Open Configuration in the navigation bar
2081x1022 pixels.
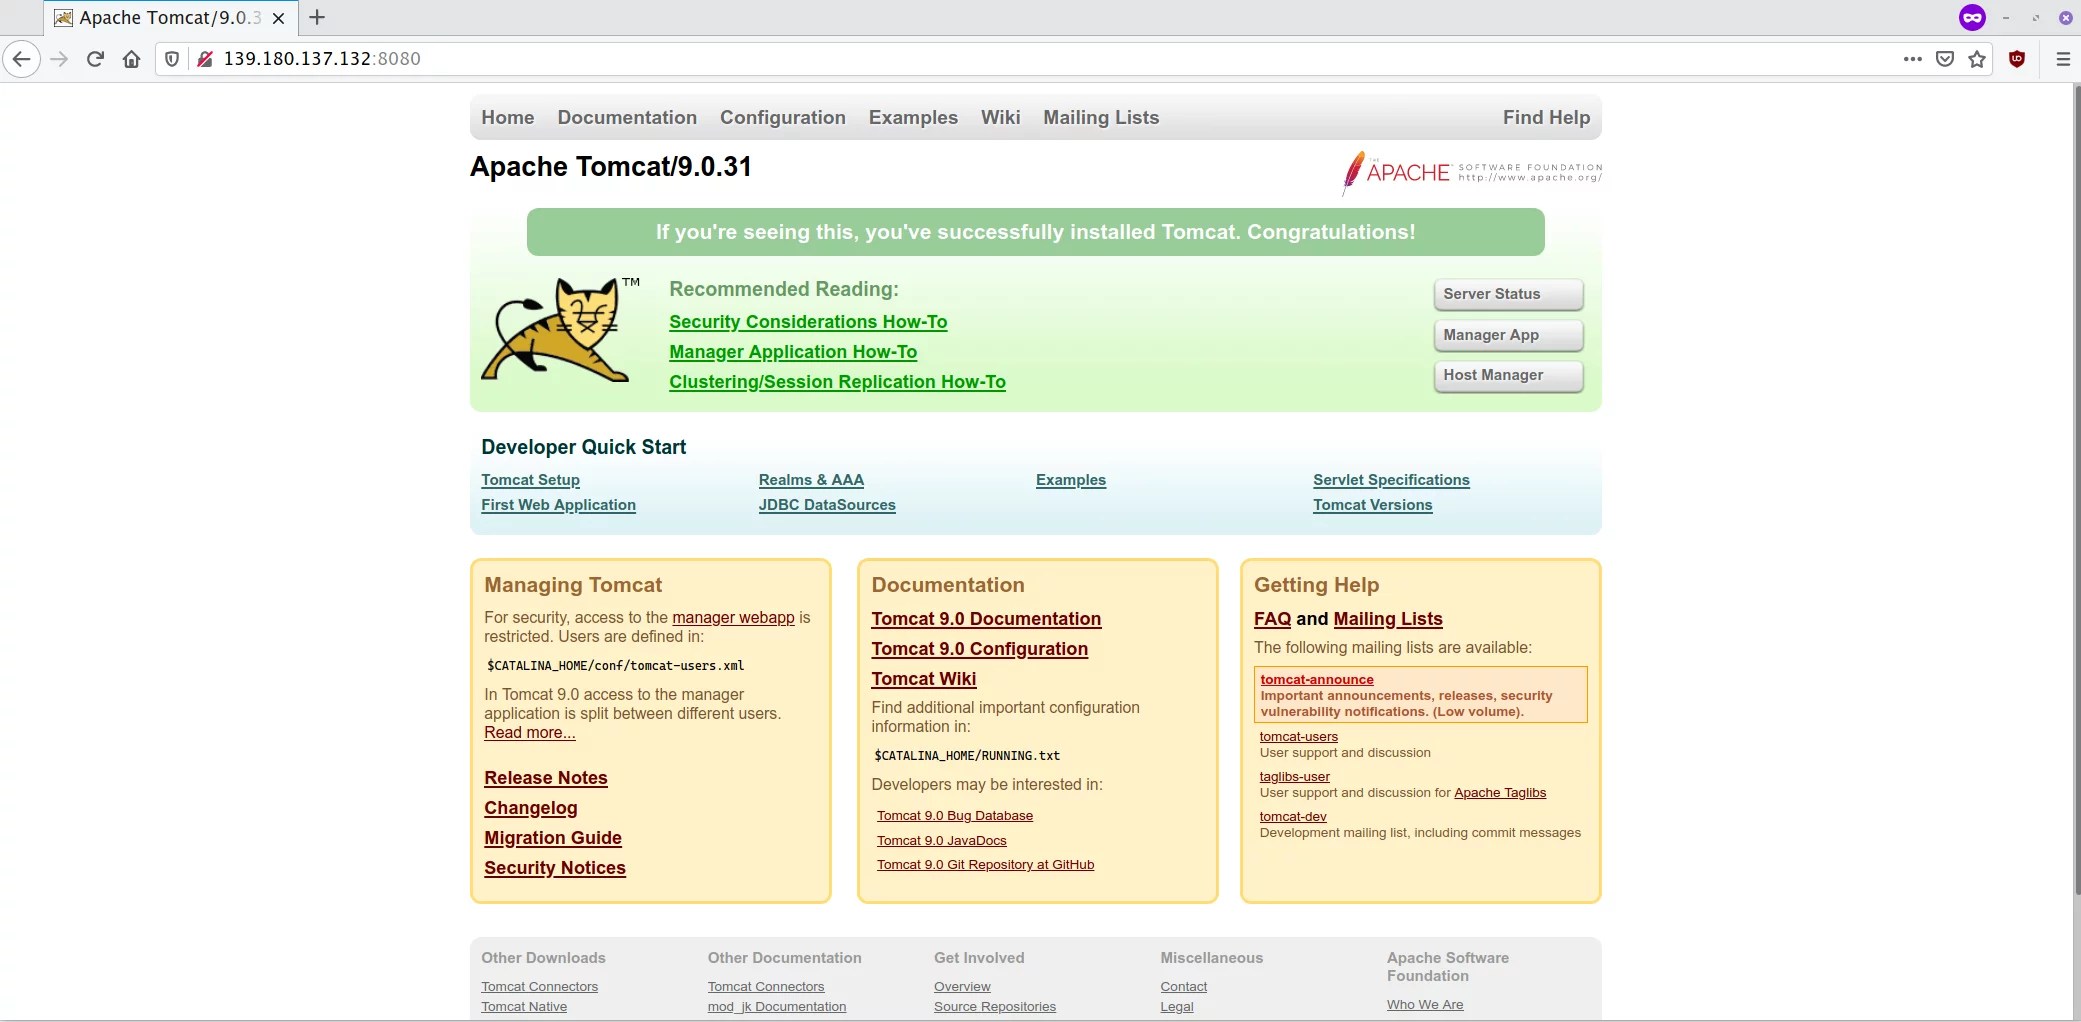pyautogui.click(x=783, y=118)
